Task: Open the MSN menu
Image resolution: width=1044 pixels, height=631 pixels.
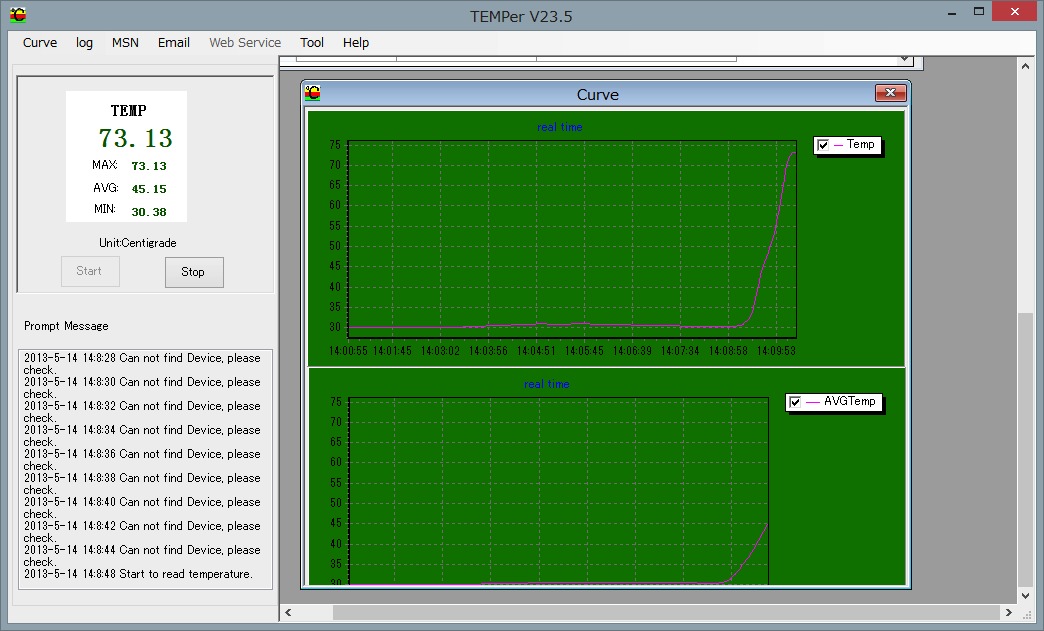Action: click(x=125, y=43)
